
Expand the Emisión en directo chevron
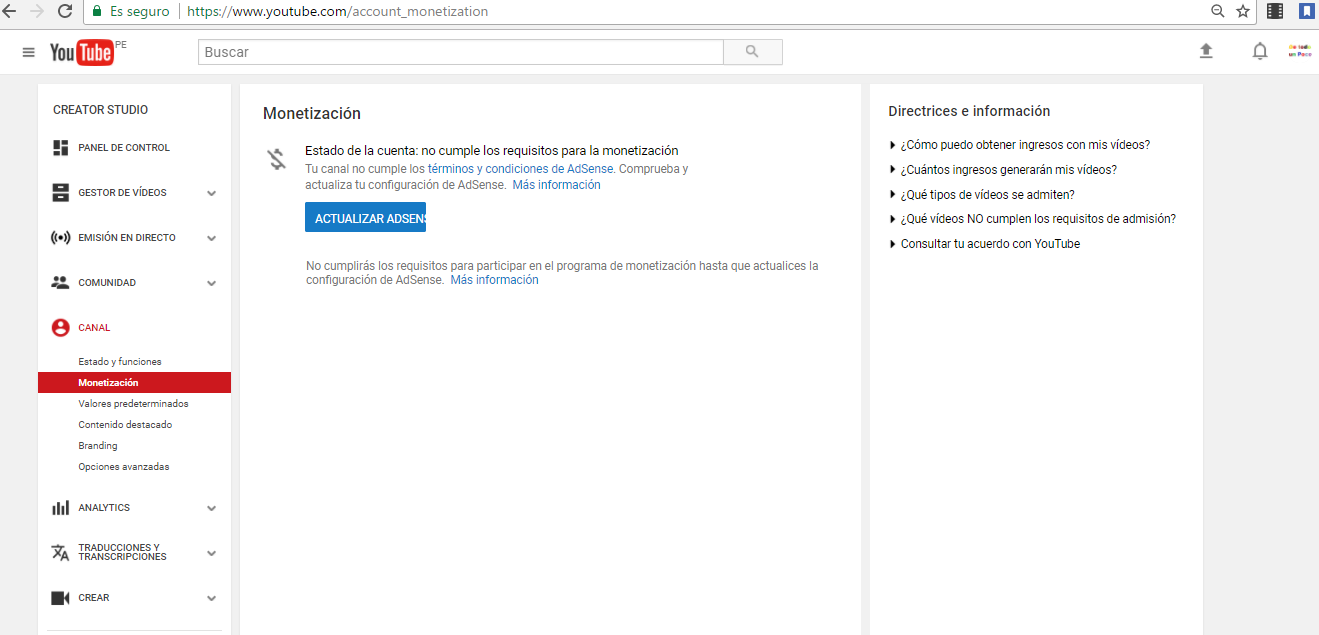(211, 238)
